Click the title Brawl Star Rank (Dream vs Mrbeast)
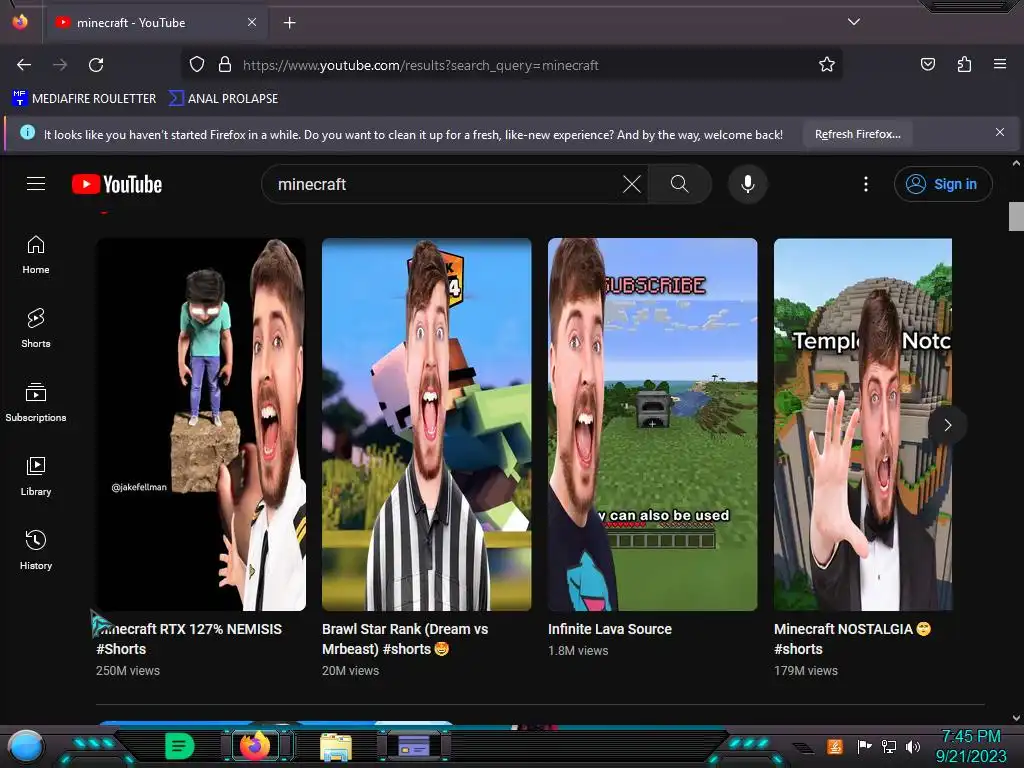The height and width of the screenshot is (768, 1024). (405, 639)
